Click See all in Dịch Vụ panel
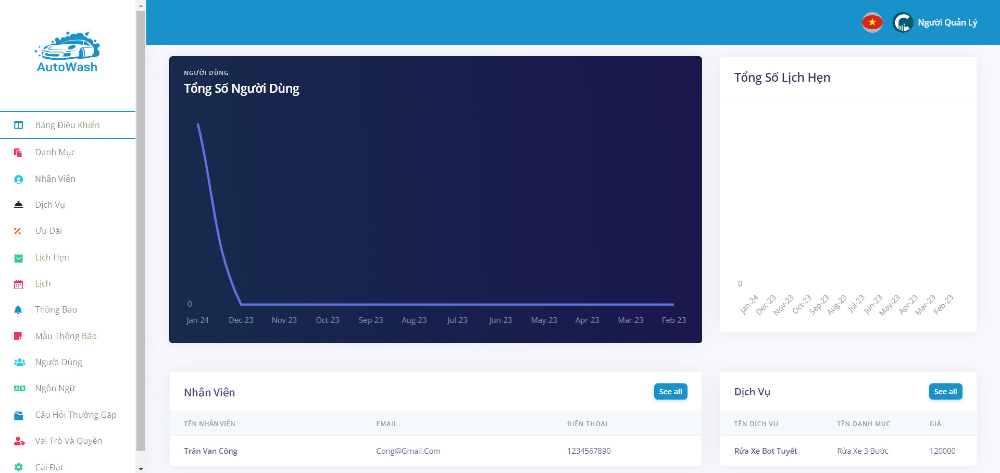The height and width of the screenshot is (473, 1000). (x=945, y=392)
